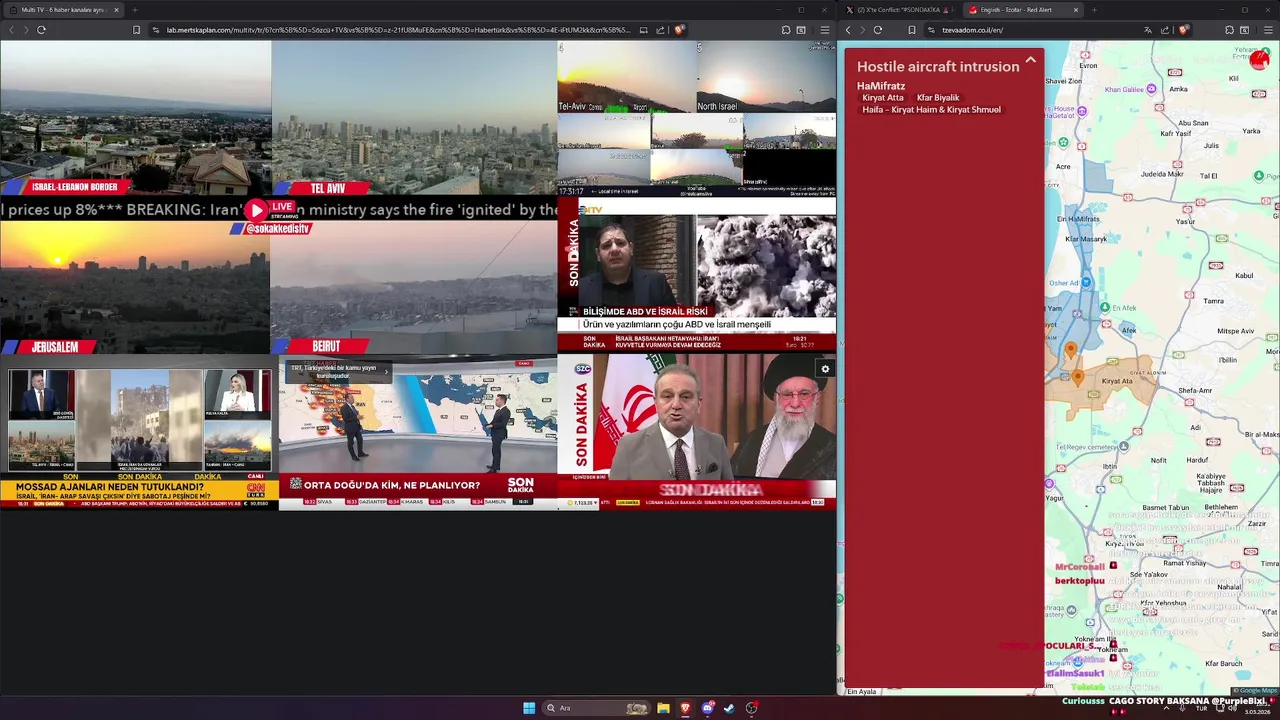Go back in the left browser window
Image resolution: width=1280 pixels, height=720 pixels.
click(11, 30)
